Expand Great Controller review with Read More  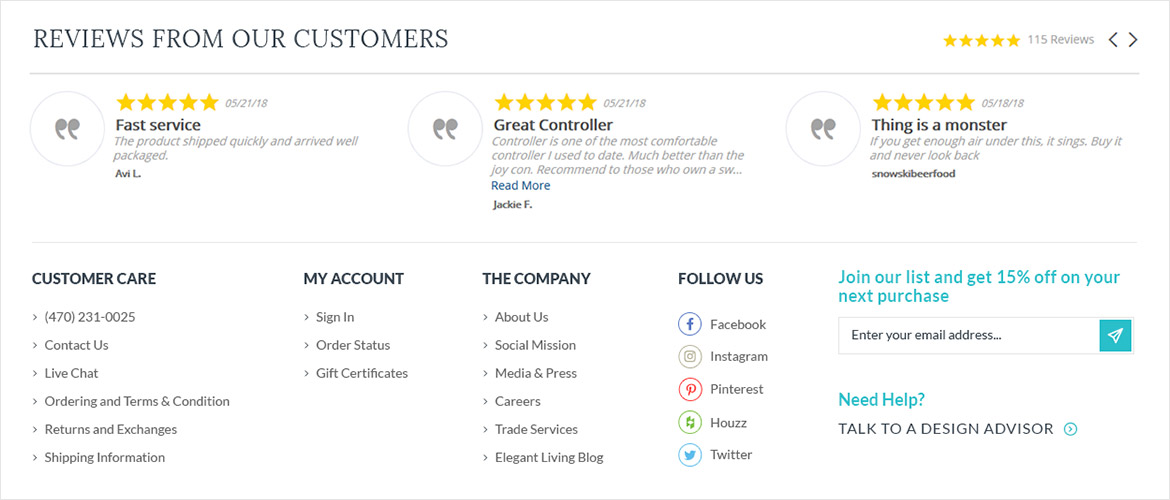pyautogui.click(x=520, y=185)
